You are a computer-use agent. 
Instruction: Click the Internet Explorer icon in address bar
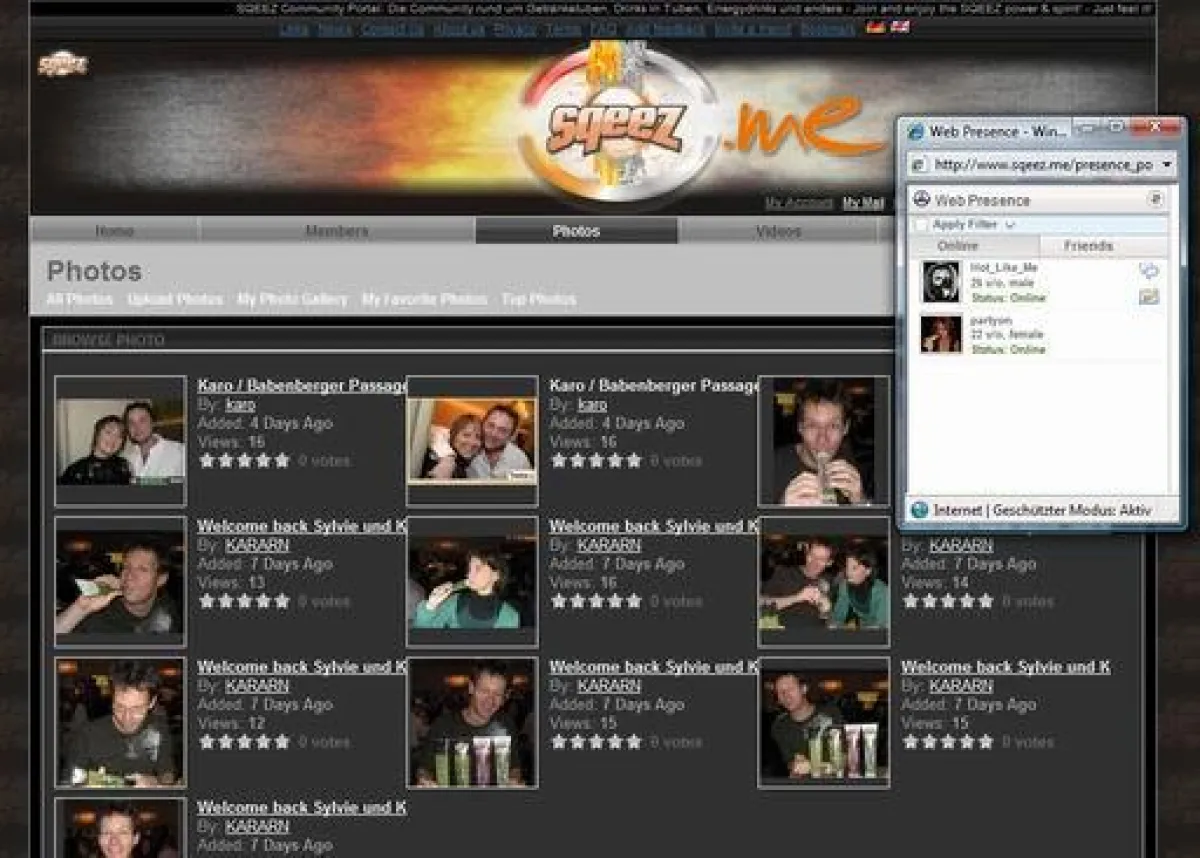920,164
